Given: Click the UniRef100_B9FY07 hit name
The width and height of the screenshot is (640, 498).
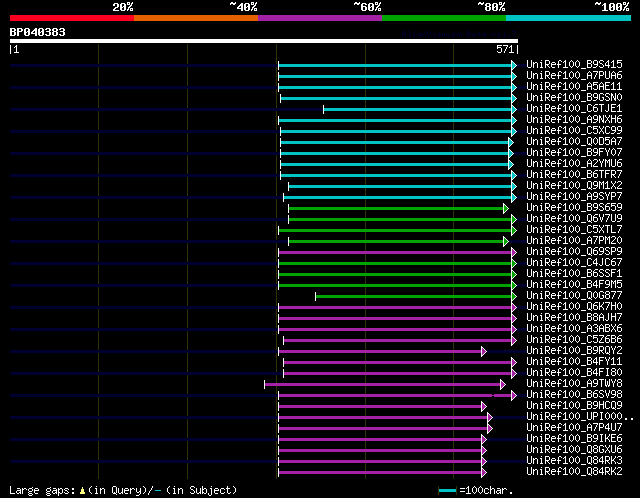Looking at the screenshot, I should pos(574,153).
